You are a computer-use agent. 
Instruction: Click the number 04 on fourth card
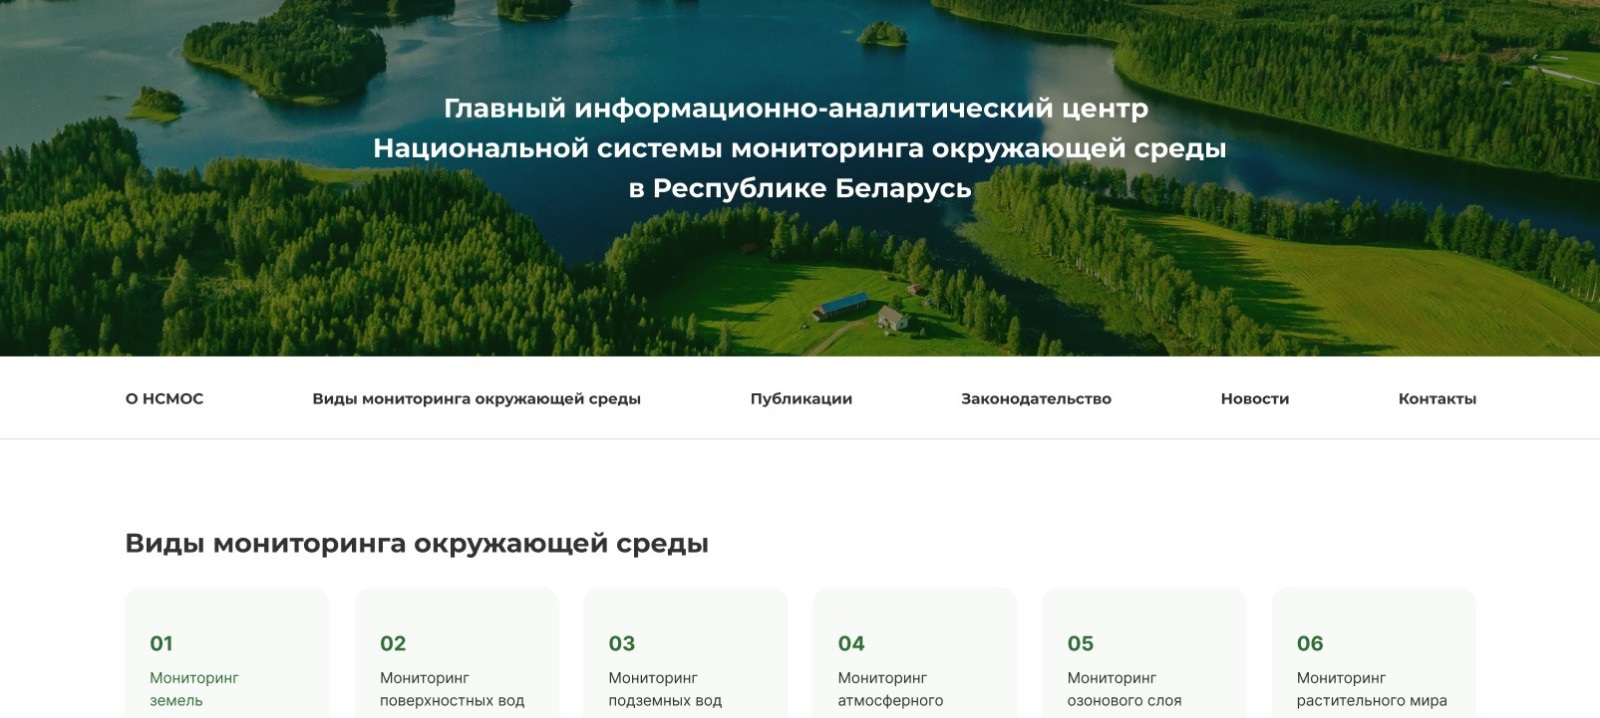coord(851,643)
